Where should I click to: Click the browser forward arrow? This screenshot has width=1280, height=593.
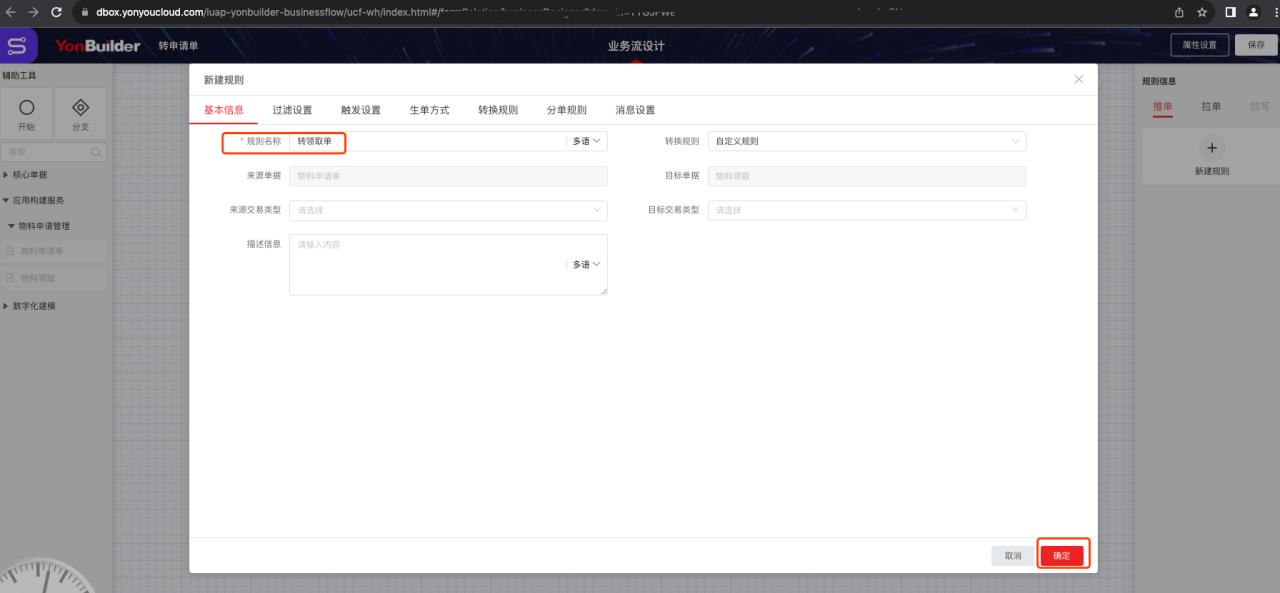coord(33,12)
